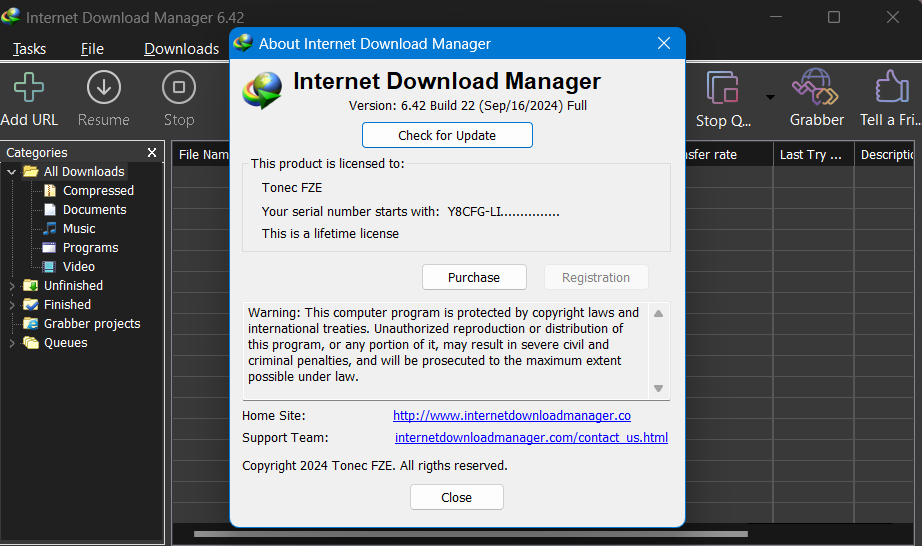The height and width of the screenshot is (546, 922).
Task: Open the Support Team contact link
Action: coord(531,437)
